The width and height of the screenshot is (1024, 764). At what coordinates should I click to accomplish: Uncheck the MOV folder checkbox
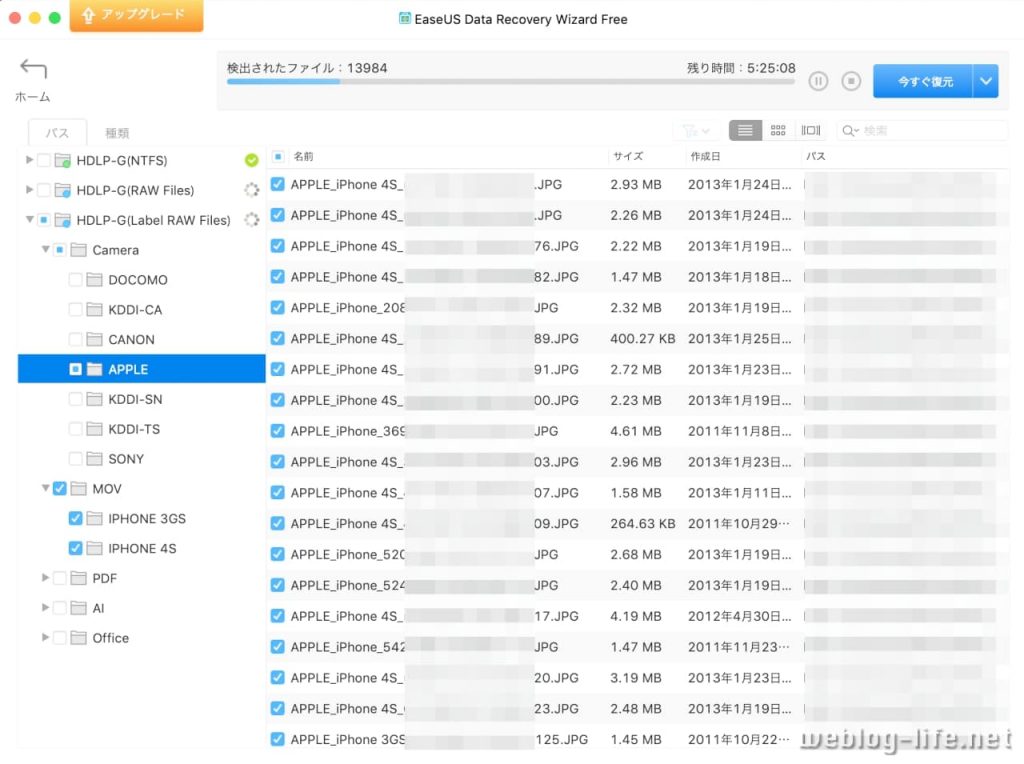pyautogui.click(x=59, y=488)
